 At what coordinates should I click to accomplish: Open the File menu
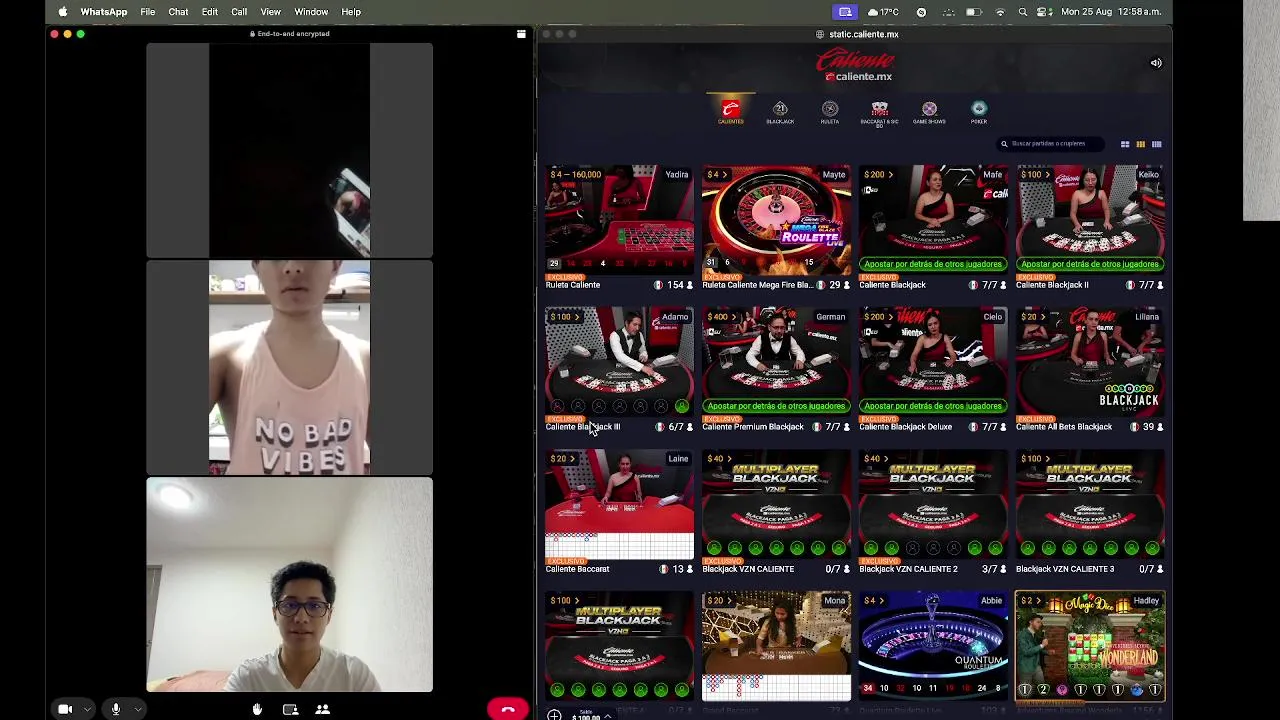[x=148, y=12]
